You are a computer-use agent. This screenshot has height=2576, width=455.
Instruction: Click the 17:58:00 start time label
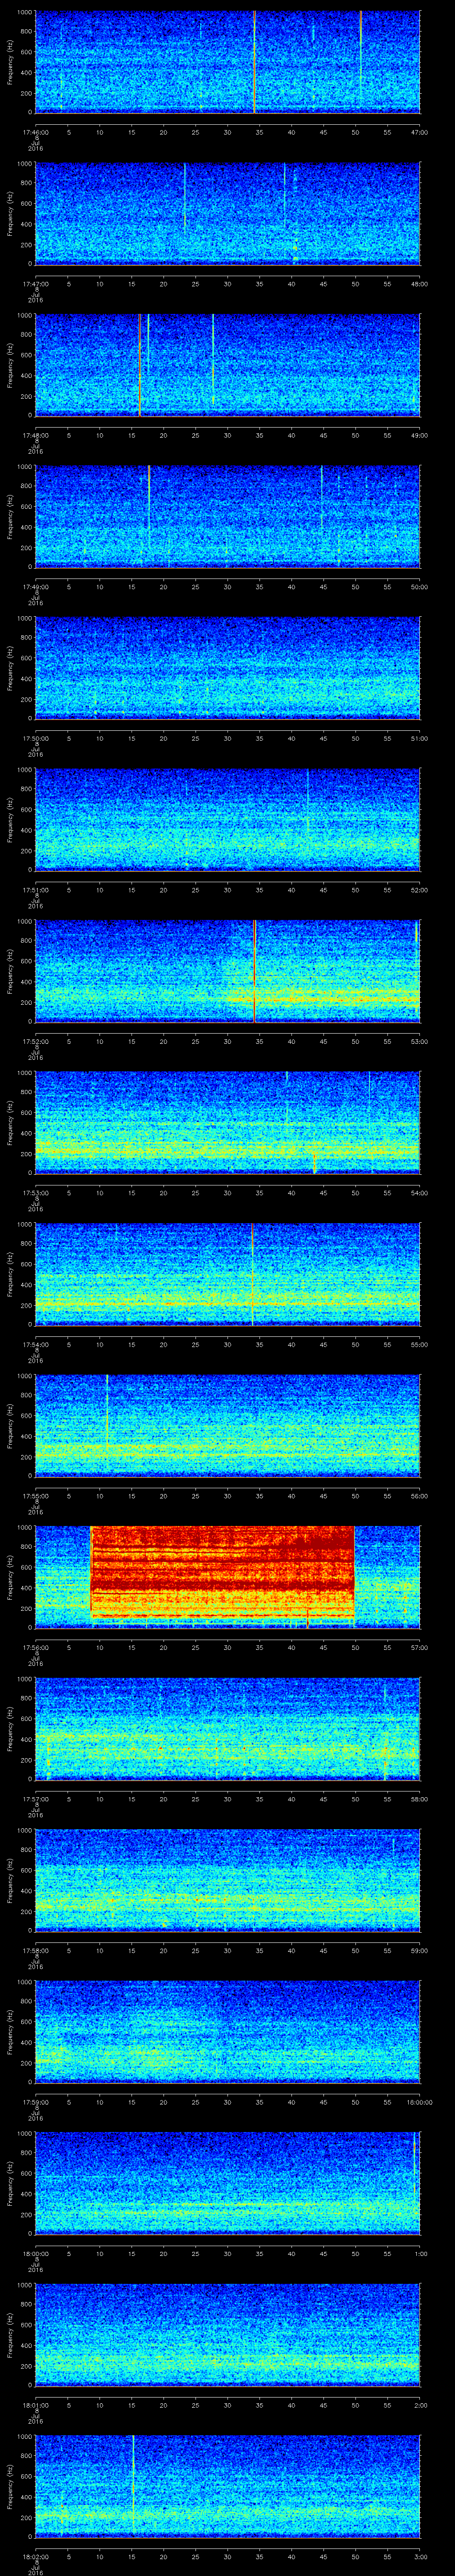[x=35, y=1950]
